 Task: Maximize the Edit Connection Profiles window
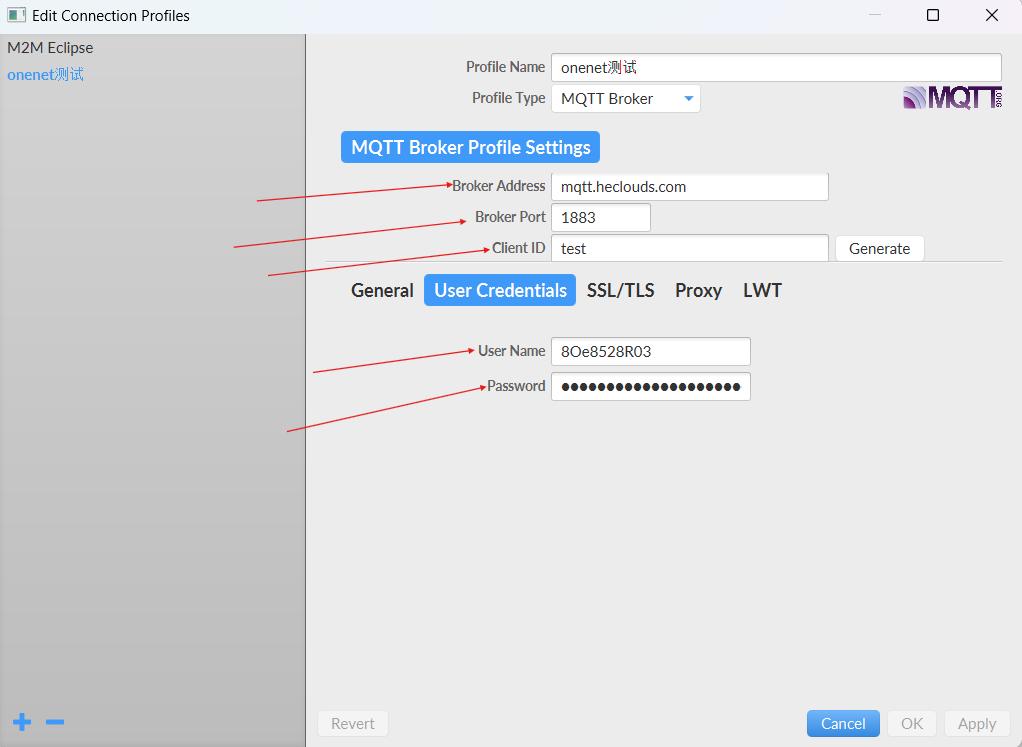click(x=933, y=15)
